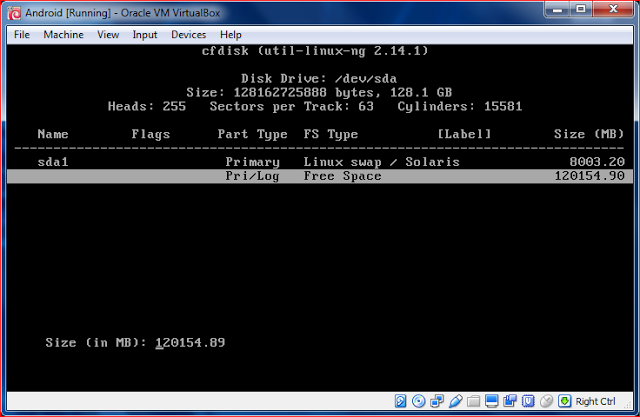Click the Flags column header

point(151,134)
